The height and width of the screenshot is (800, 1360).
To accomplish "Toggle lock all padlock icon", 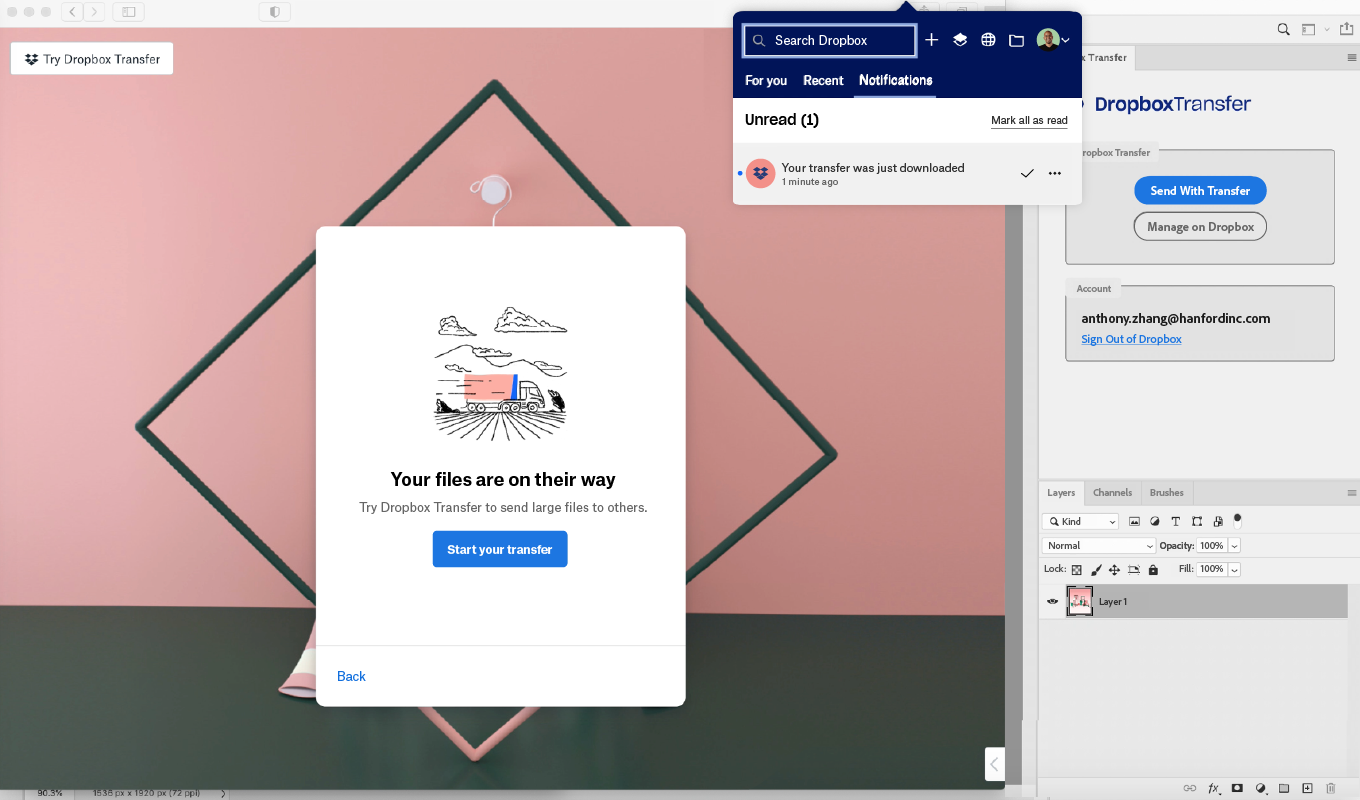I will click(1153, 569).
